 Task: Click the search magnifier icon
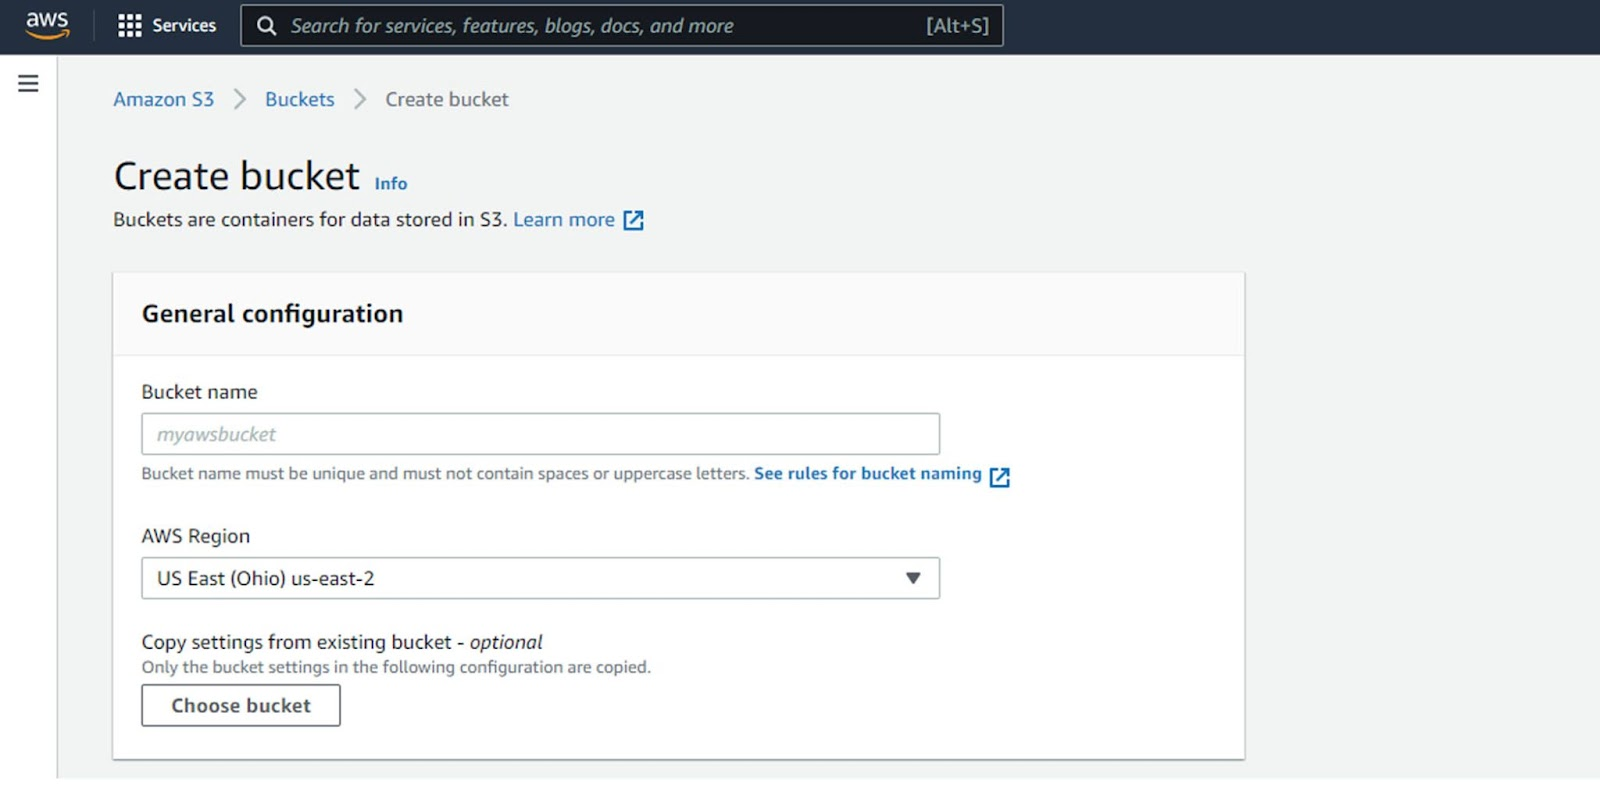(x=266, y=26)
